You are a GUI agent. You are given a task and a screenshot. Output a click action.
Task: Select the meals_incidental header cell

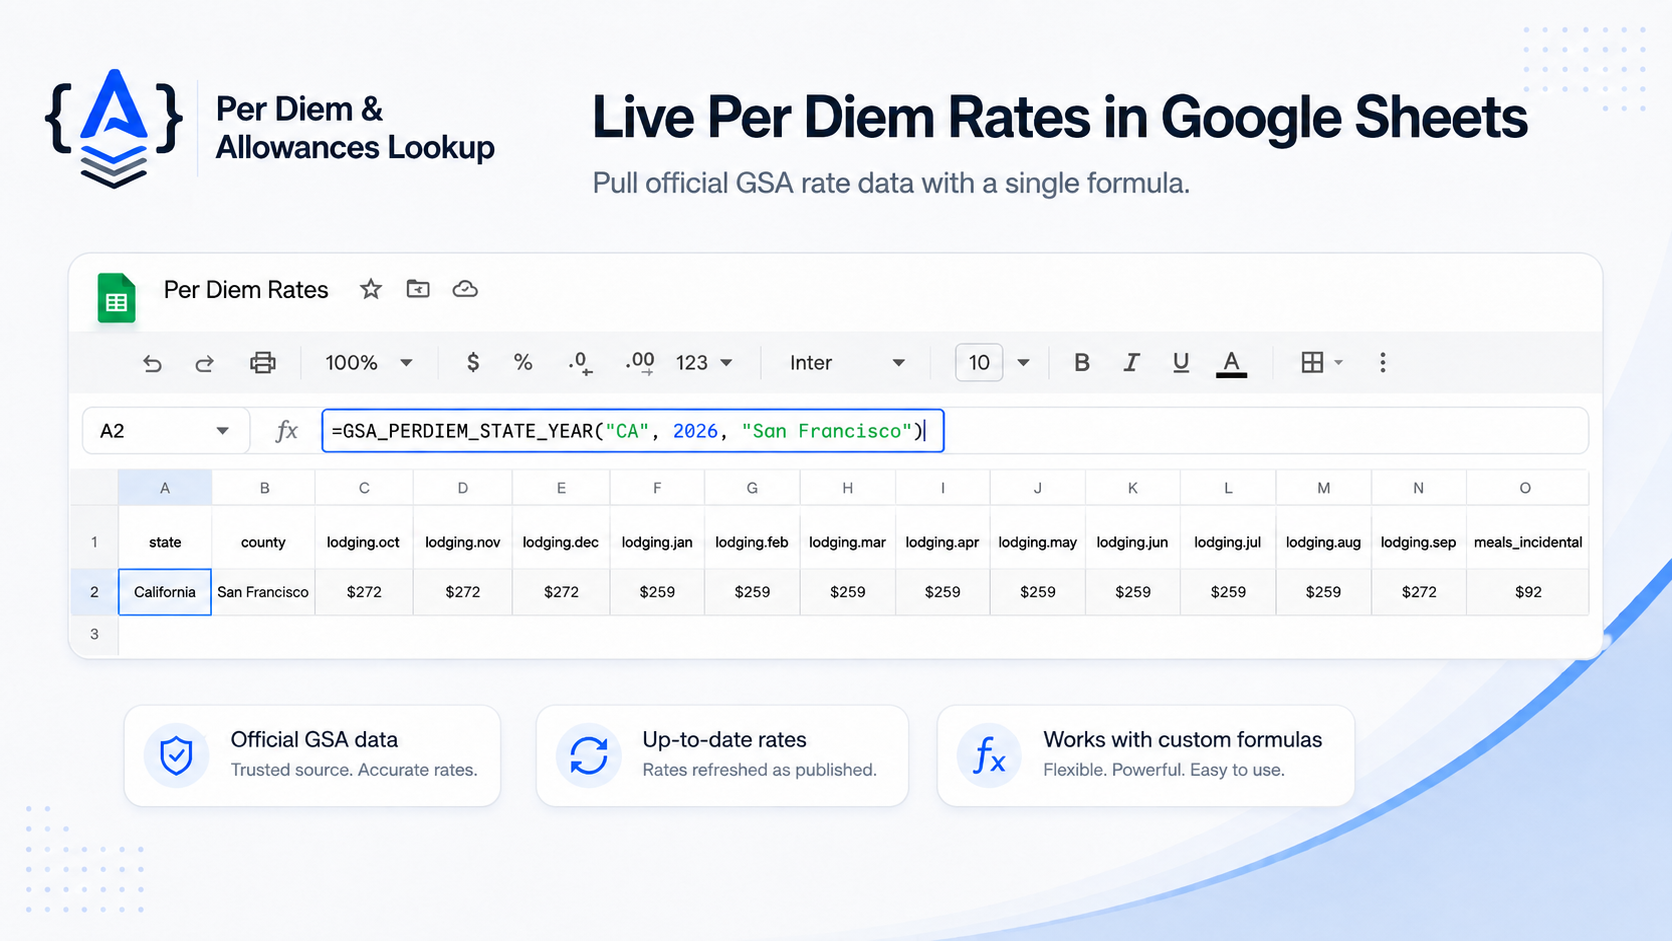pos(1527,542)
